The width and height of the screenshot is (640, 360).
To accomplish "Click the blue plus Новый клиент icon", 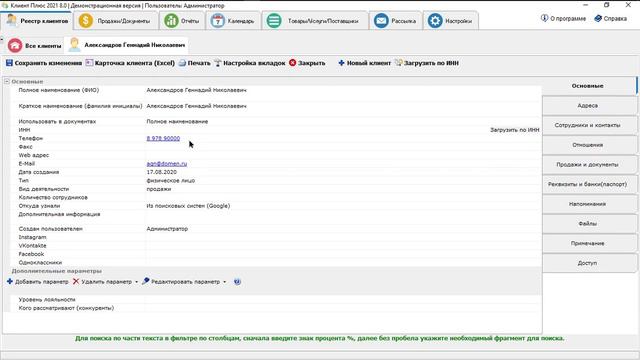I will click(x=341, y=63).
